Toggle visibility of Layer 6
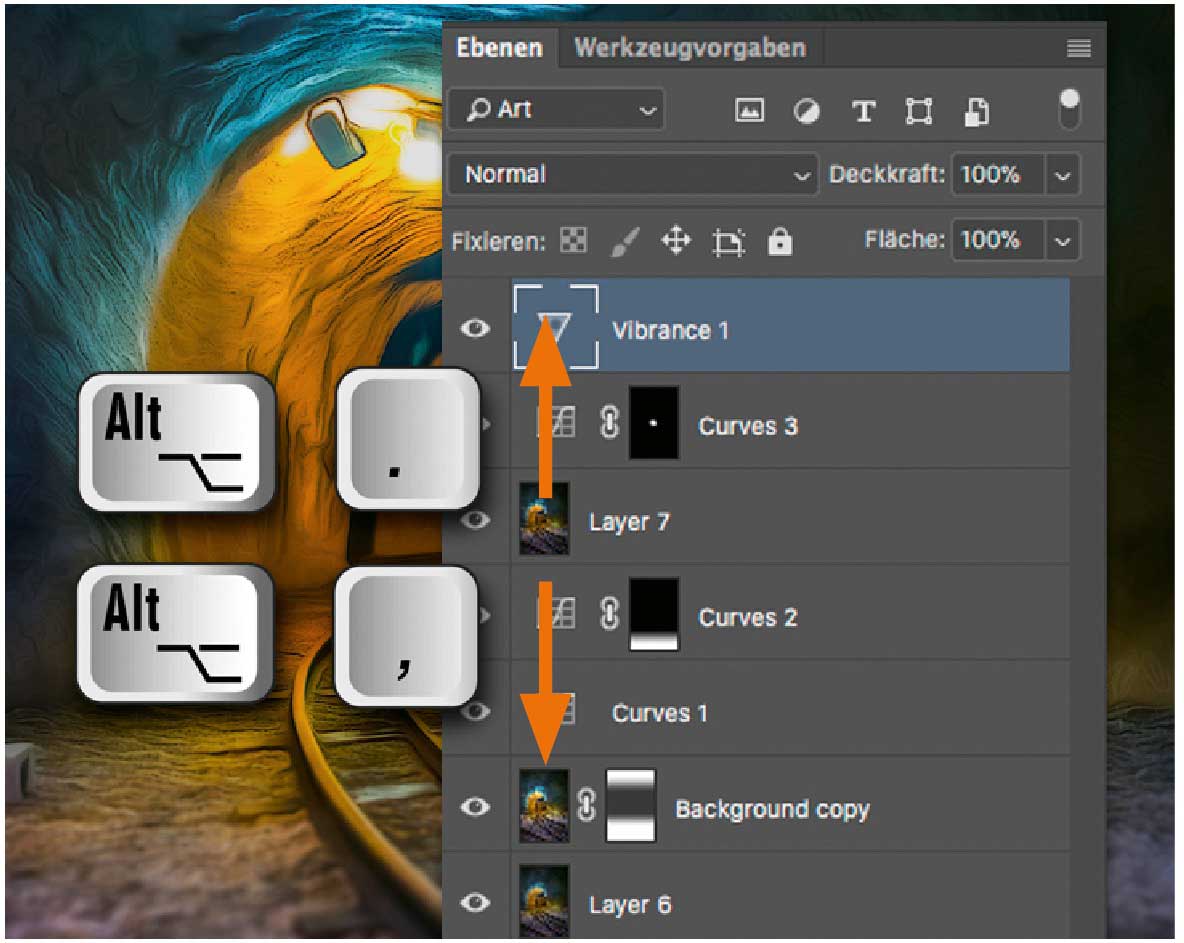 [475, 903]
